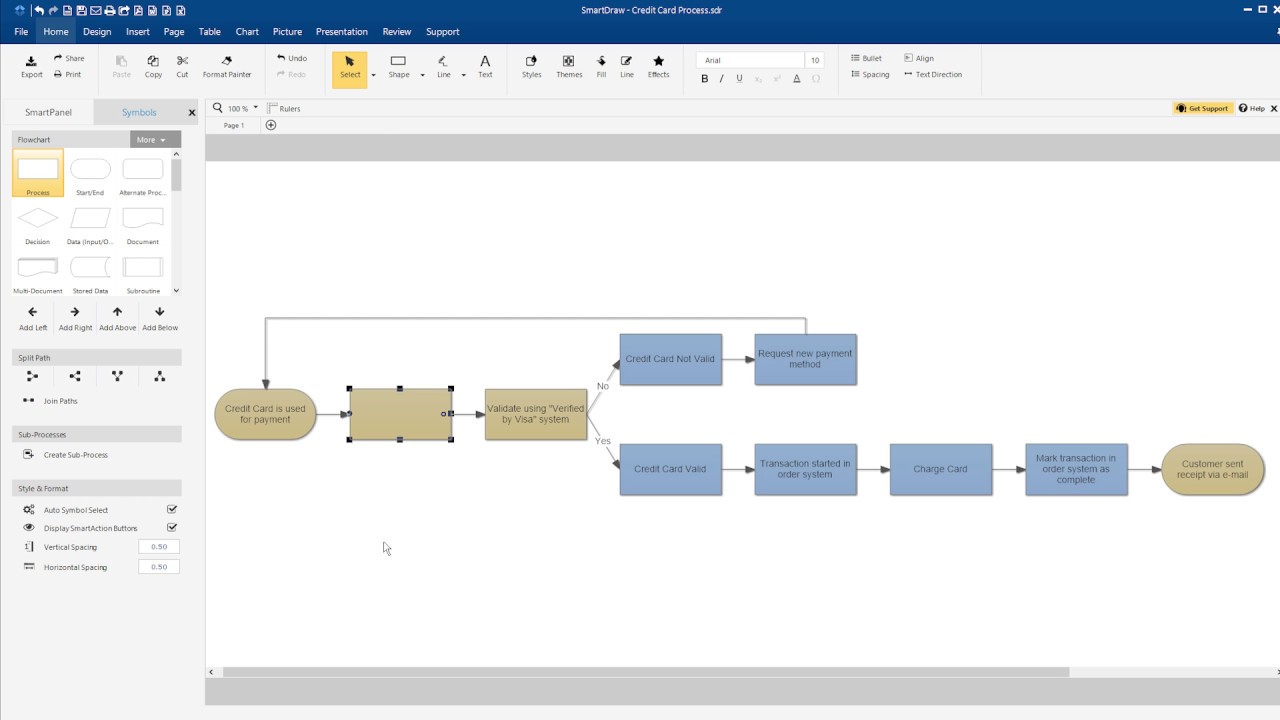
Task: Open the Effects options
Action: click(658, 67)
